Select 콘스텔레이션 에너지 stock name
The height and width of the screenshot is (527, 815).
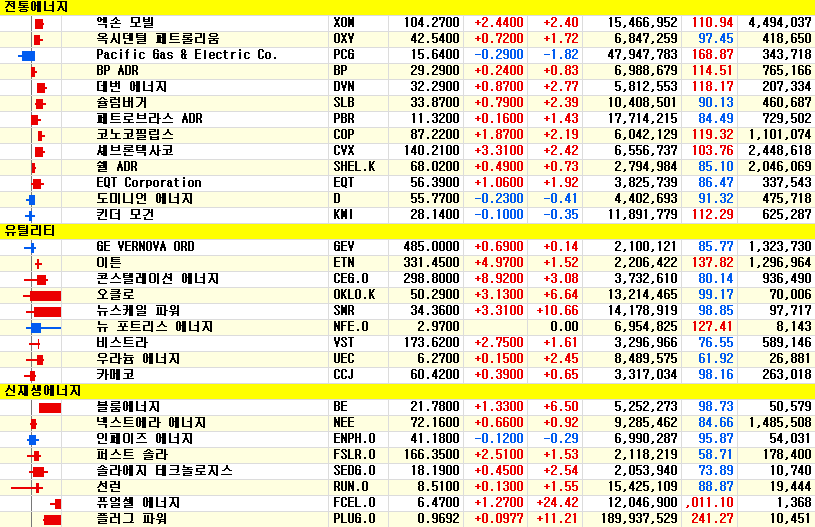(x=157, y=279)
